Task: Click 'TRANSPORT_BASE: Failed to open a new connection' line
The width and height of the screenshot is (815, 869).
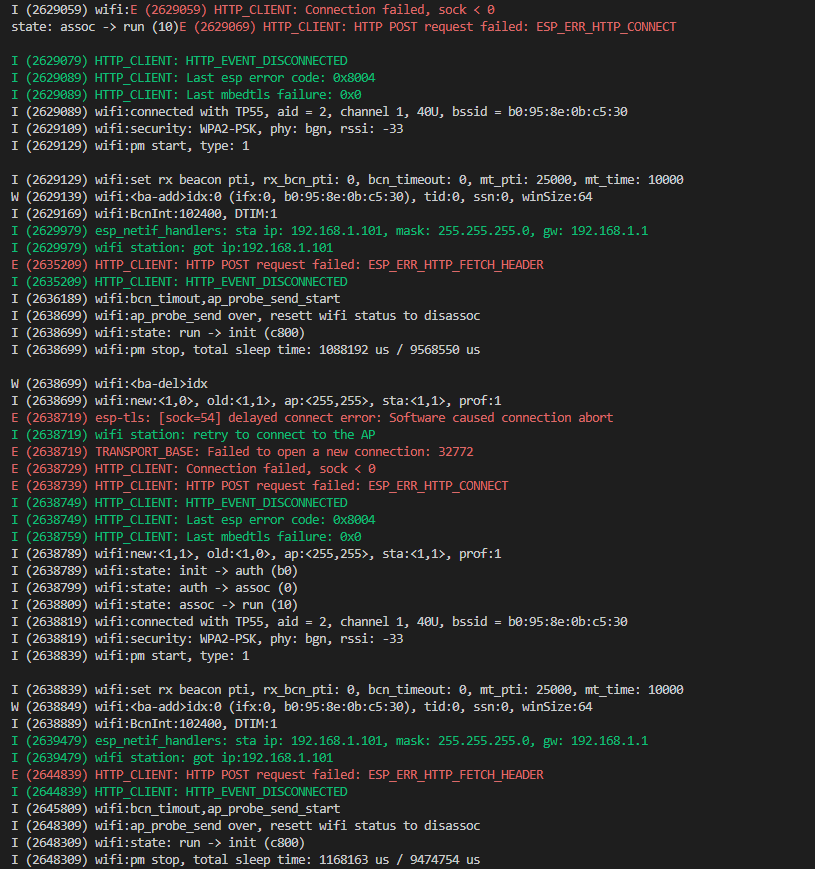Action: (242, 452)
